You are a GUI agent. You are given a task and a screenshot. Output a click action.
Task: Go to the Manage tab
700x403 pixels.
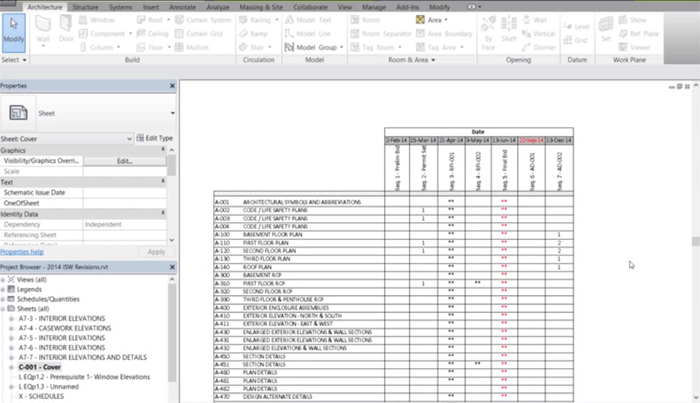[x=374, y=7]
